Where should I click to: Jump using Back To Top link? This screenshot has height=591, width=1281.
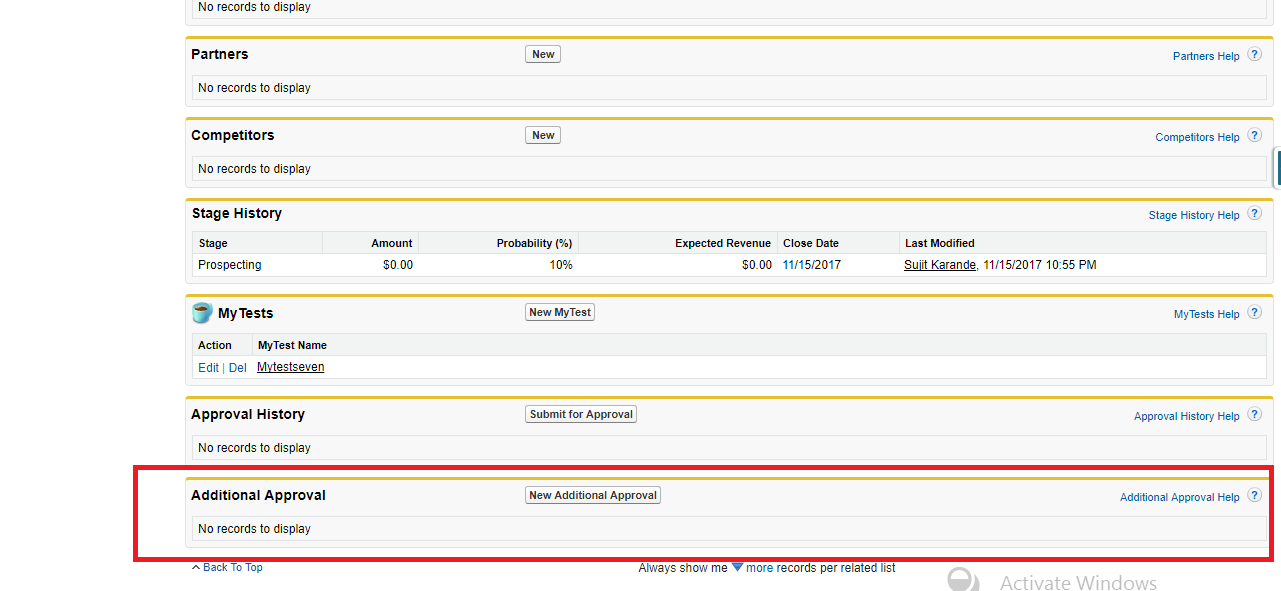pos(232,567)
